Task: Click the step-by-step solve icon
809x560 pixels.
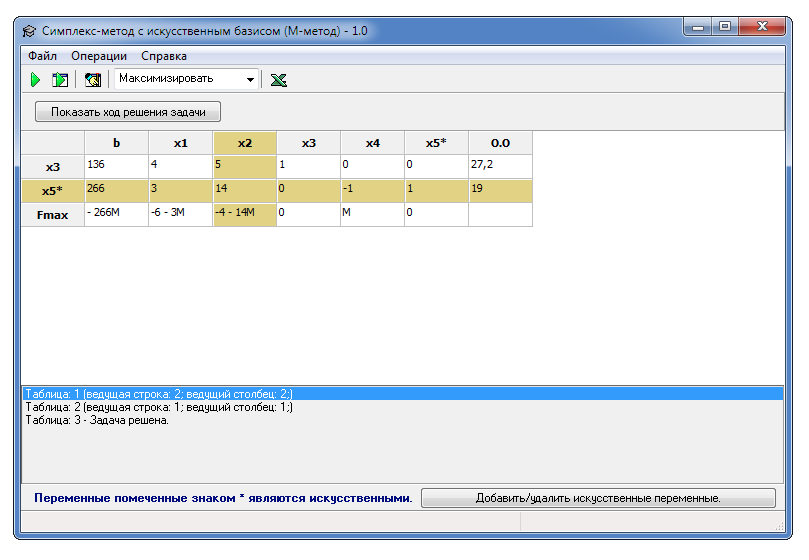Action: tap(60, 79)
